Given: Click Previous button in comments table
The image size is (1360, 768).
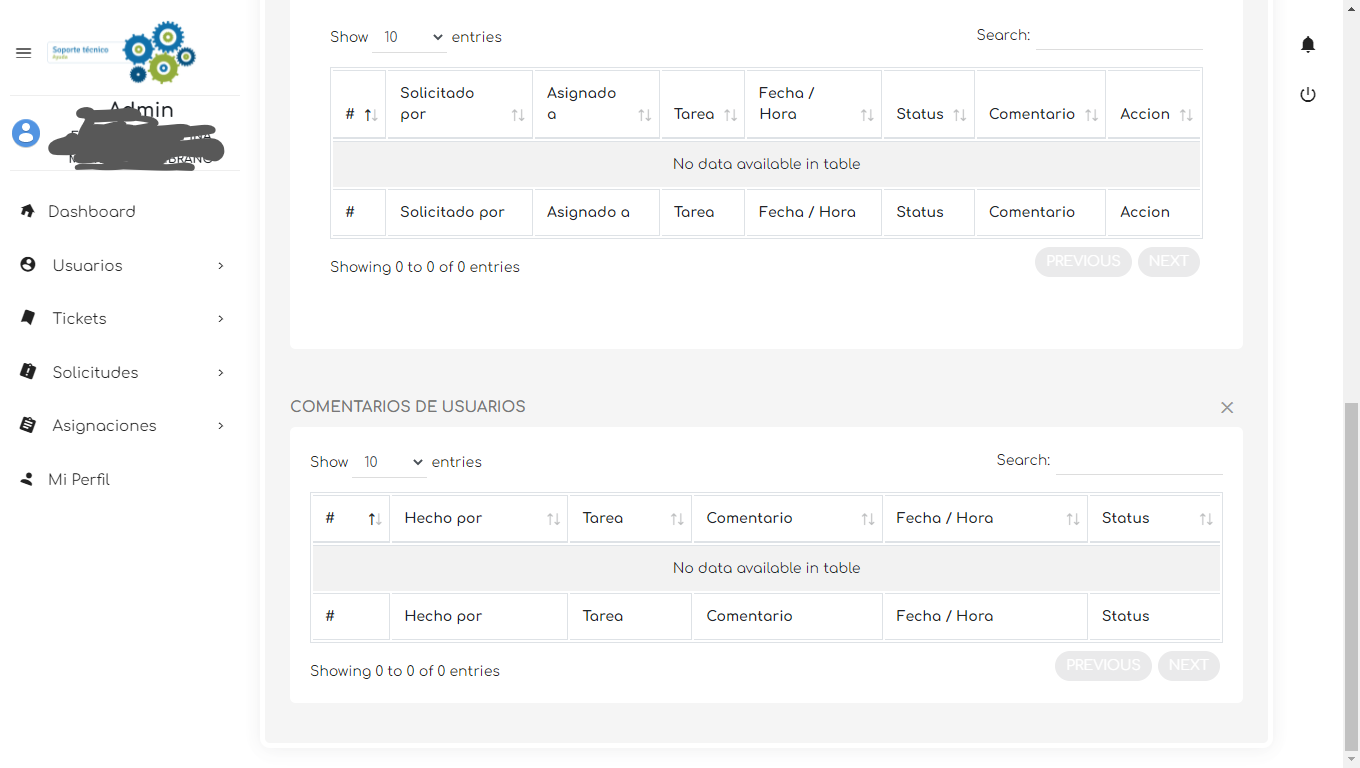Looking at the screenshot, I should pos(1103,665).
